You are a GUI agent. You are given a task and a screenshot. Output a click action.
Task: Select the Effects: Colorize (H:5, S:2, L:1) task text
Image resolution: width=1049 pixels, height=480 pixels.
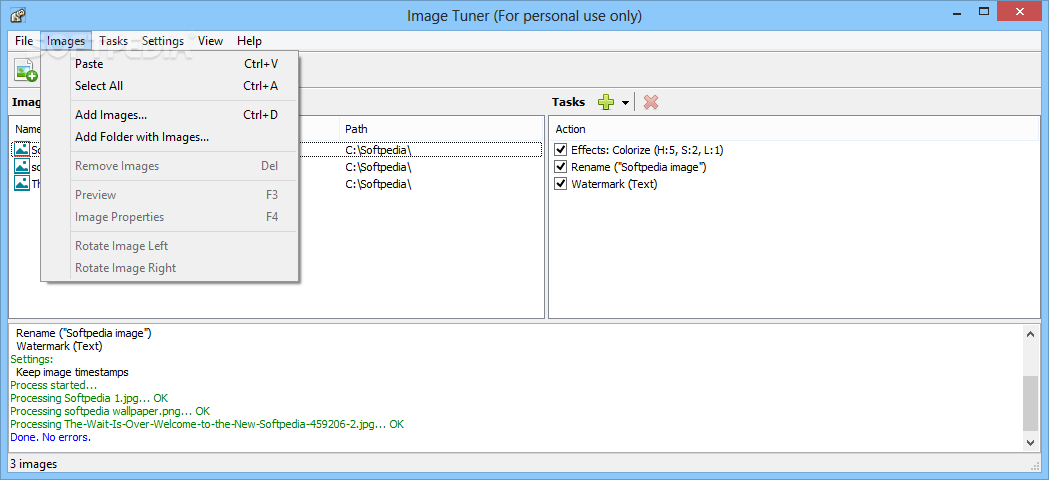point(647,150)
